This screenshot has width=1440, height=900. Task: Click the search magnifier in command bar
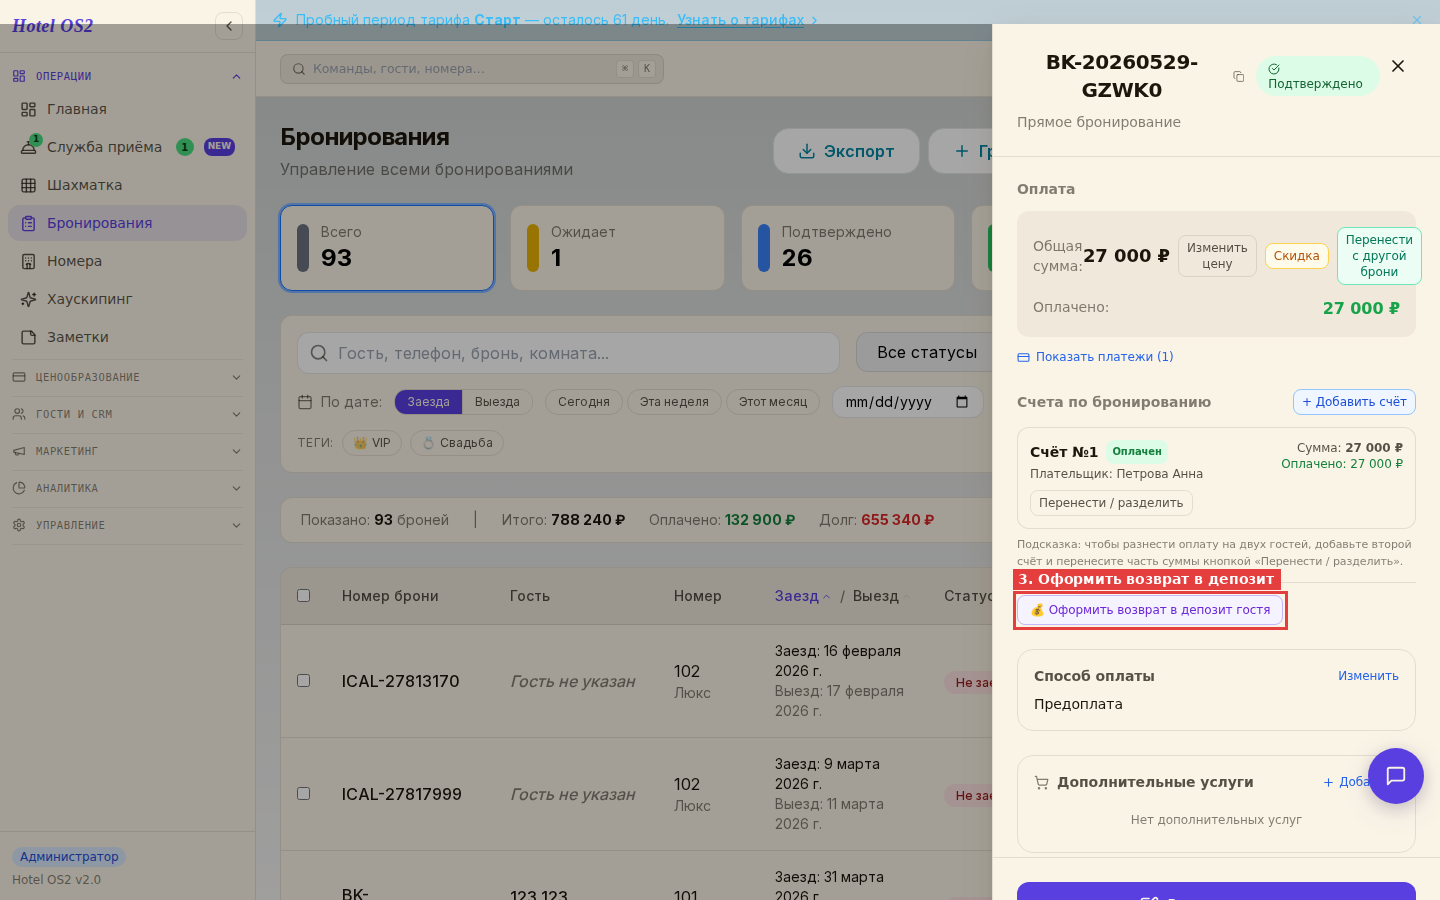[299, 69]
